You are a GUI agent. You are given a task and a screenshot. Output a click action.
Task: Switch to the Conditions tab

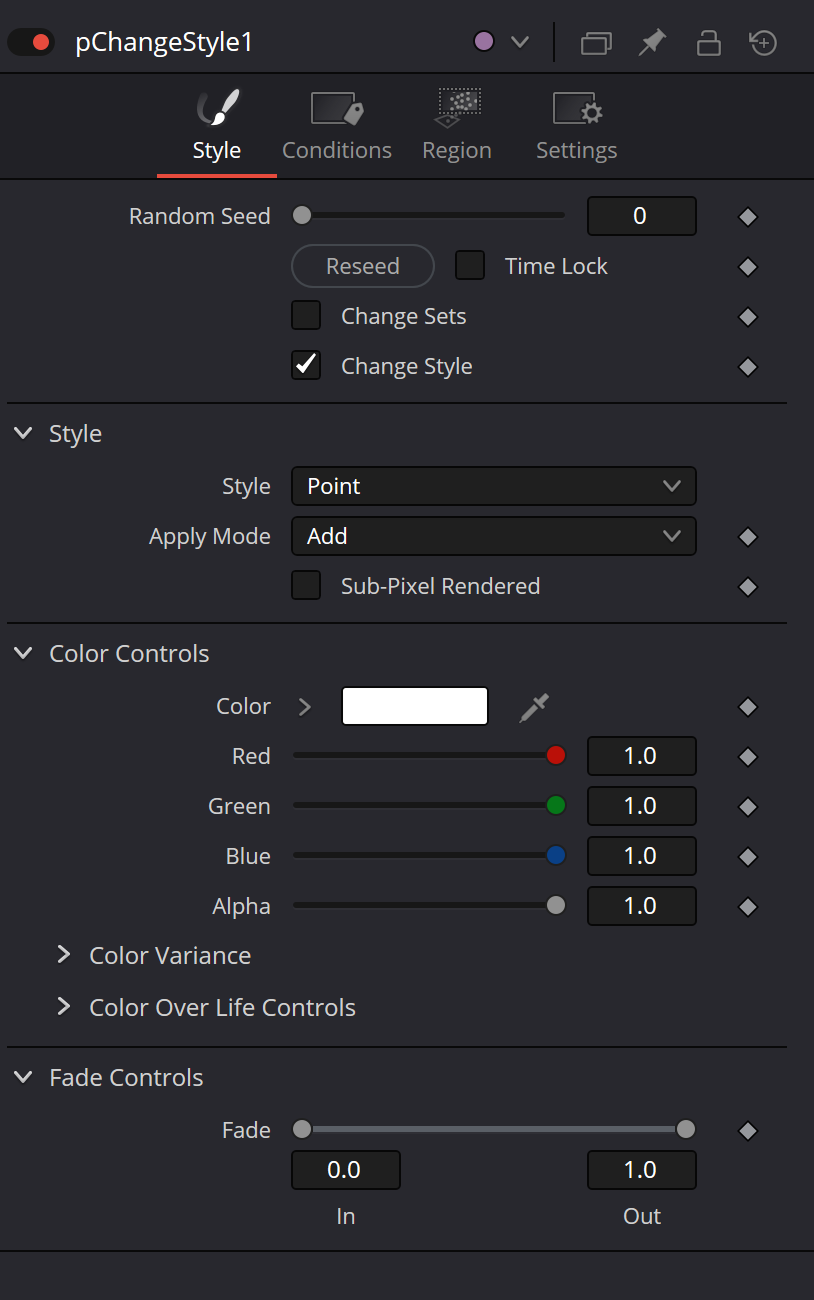click(337, 127)
